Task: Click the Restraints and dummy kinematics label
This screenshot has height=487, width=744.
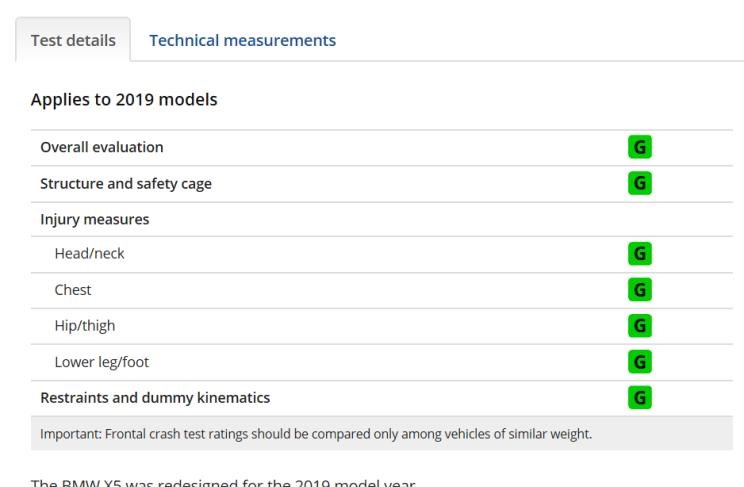Action: pyautogui.click(x=155, y=398)
